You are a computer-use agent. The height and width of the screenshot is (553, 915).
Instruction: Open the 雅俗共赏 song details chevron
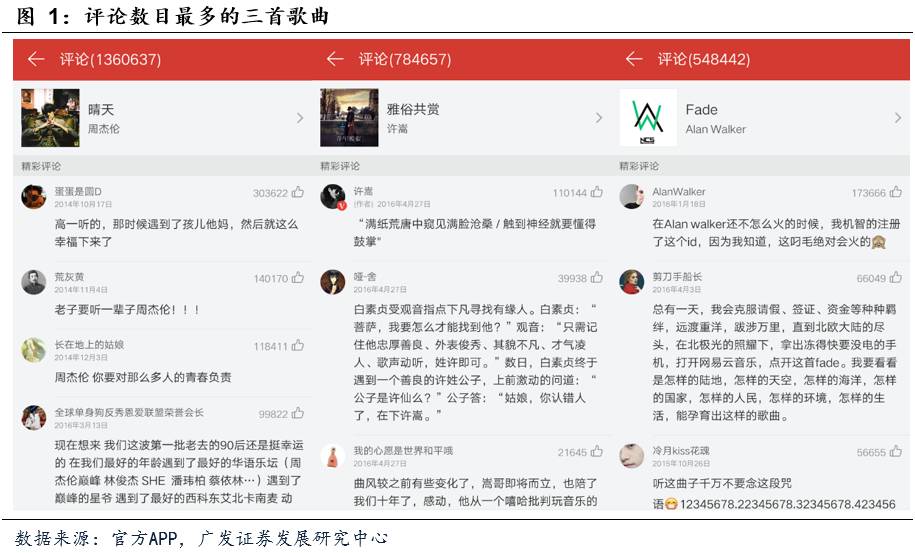click(x=599, y=118)
